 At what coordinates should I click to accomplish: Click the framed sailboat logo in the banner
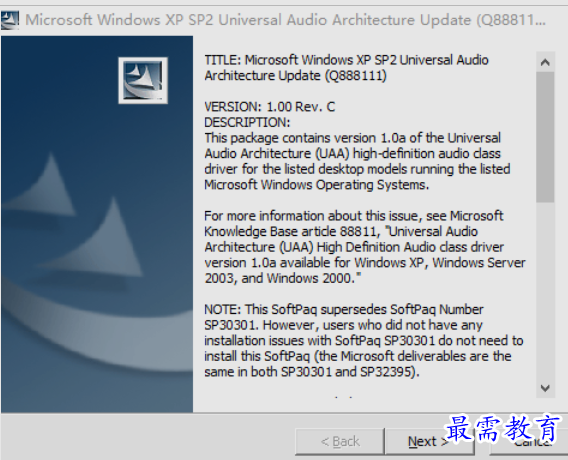143,80
